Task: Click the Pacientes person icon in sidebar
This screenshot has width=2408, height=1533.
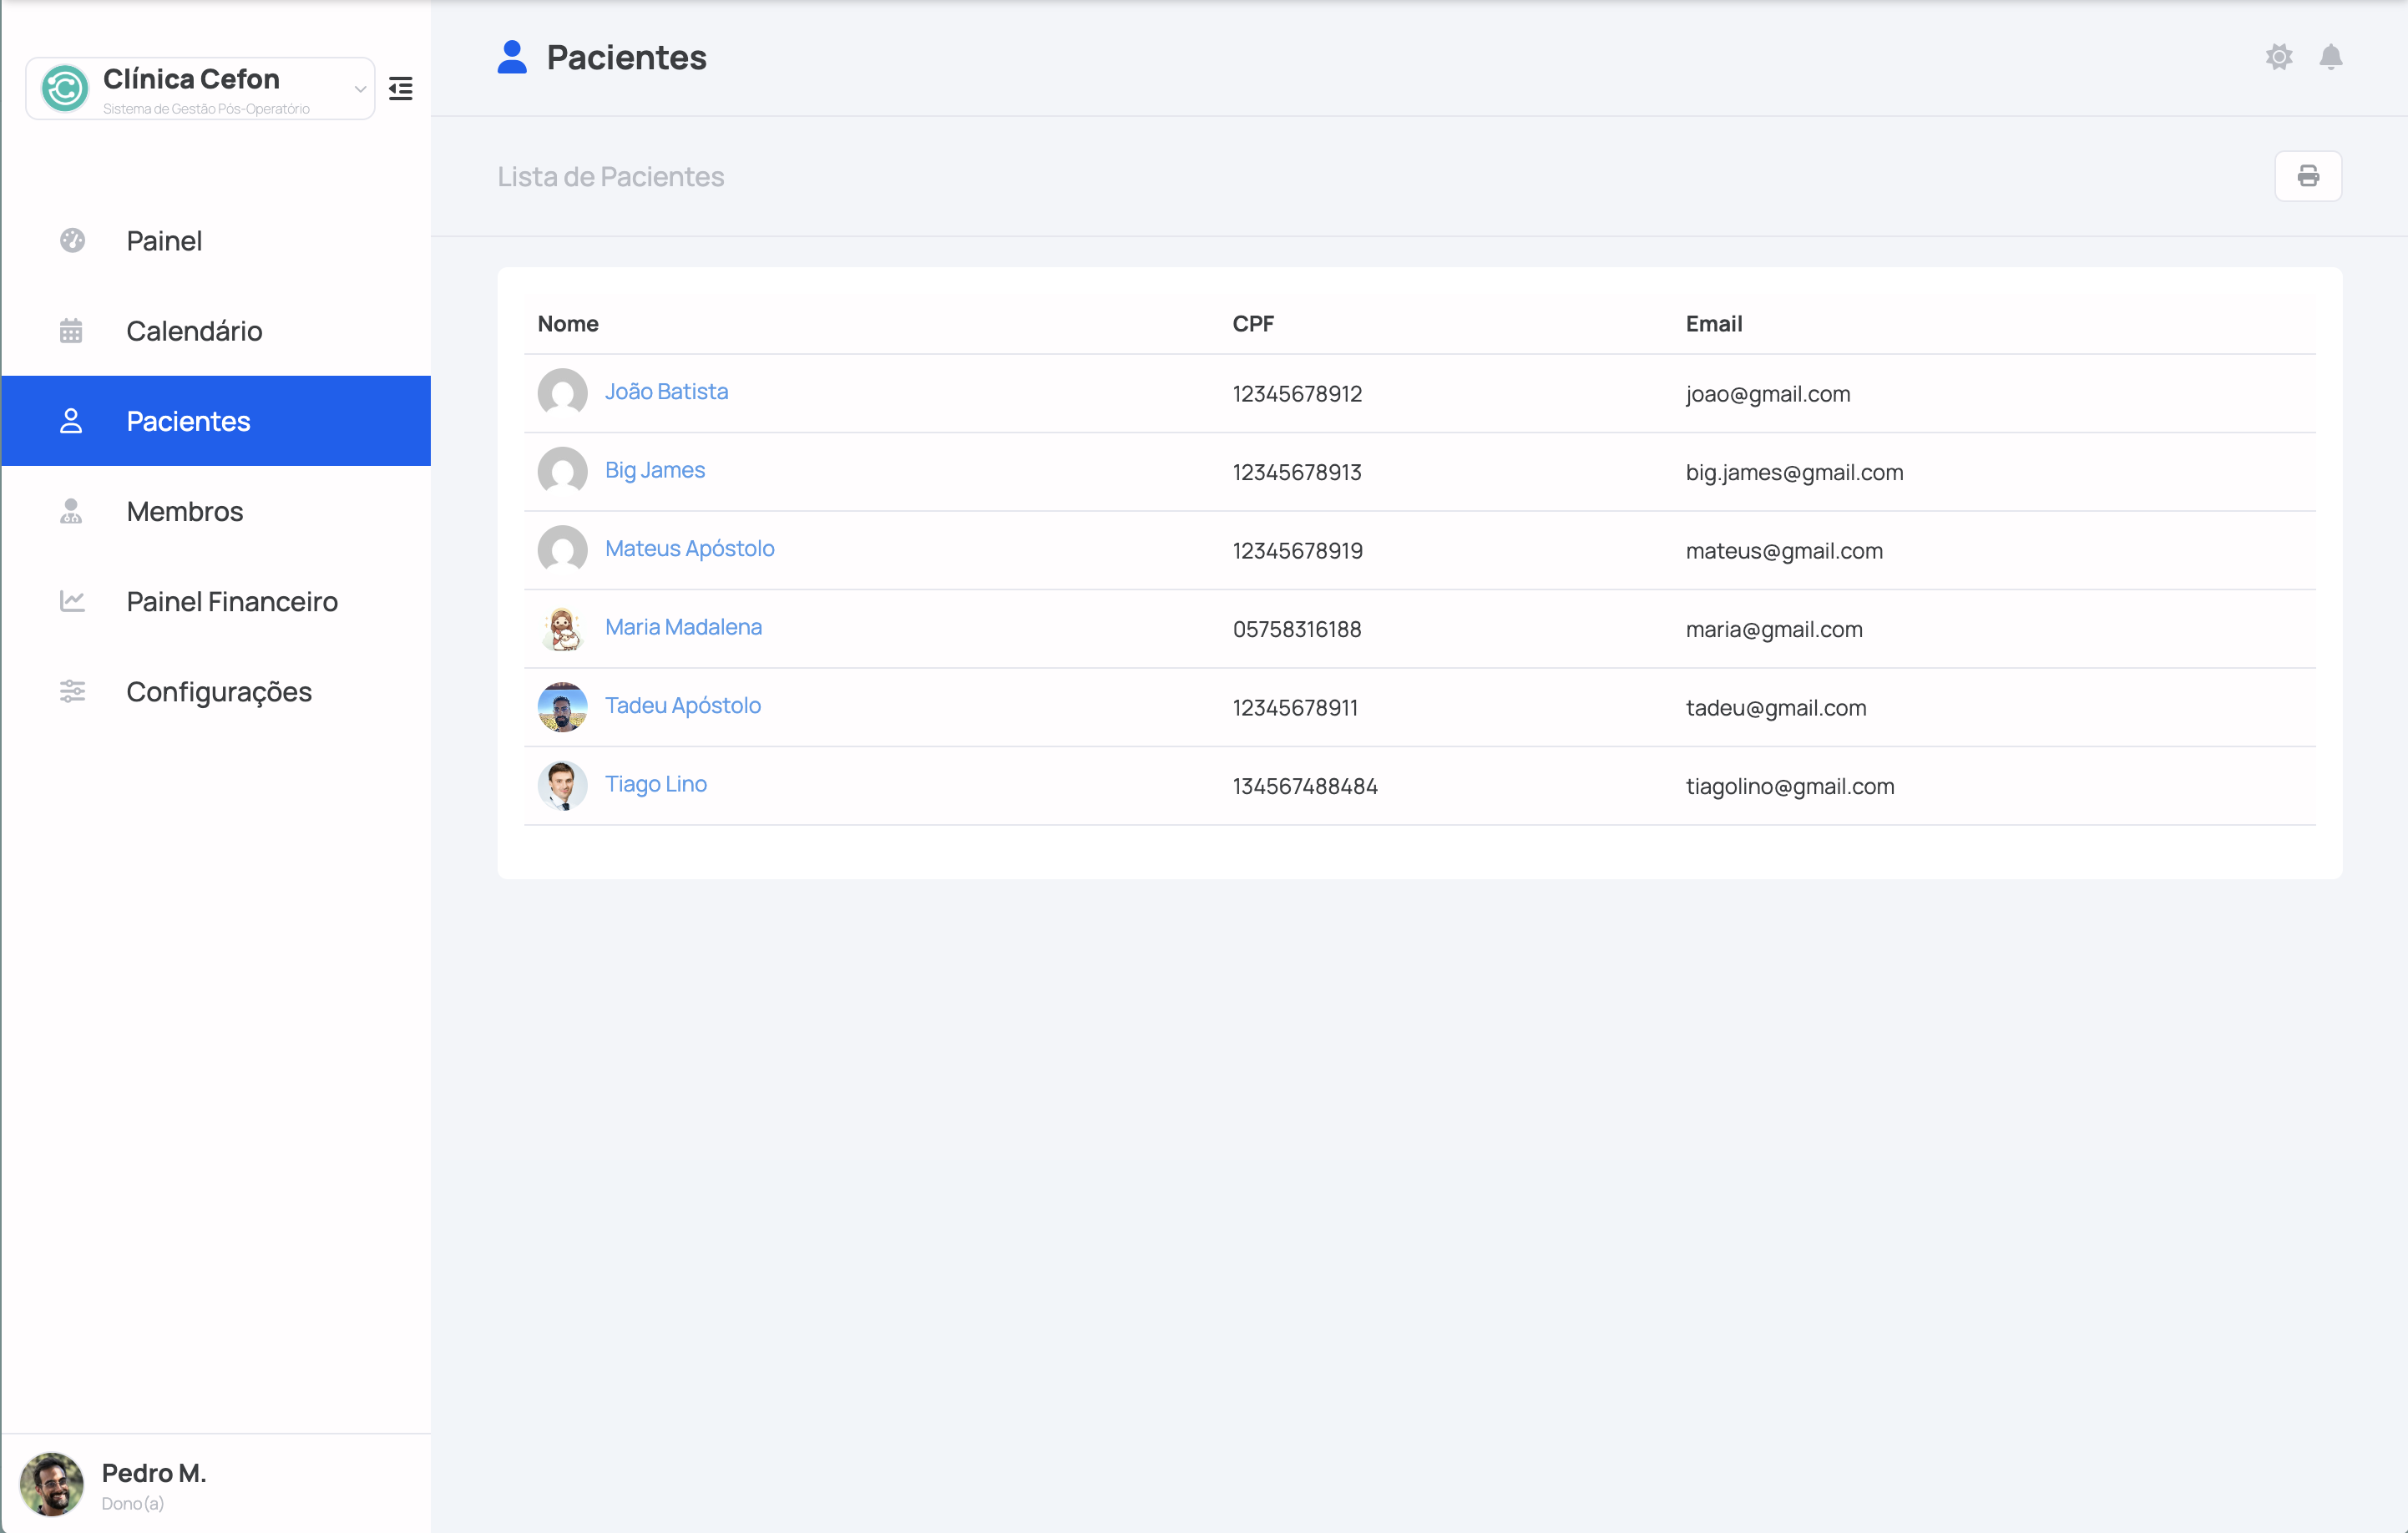Action: 72,421
